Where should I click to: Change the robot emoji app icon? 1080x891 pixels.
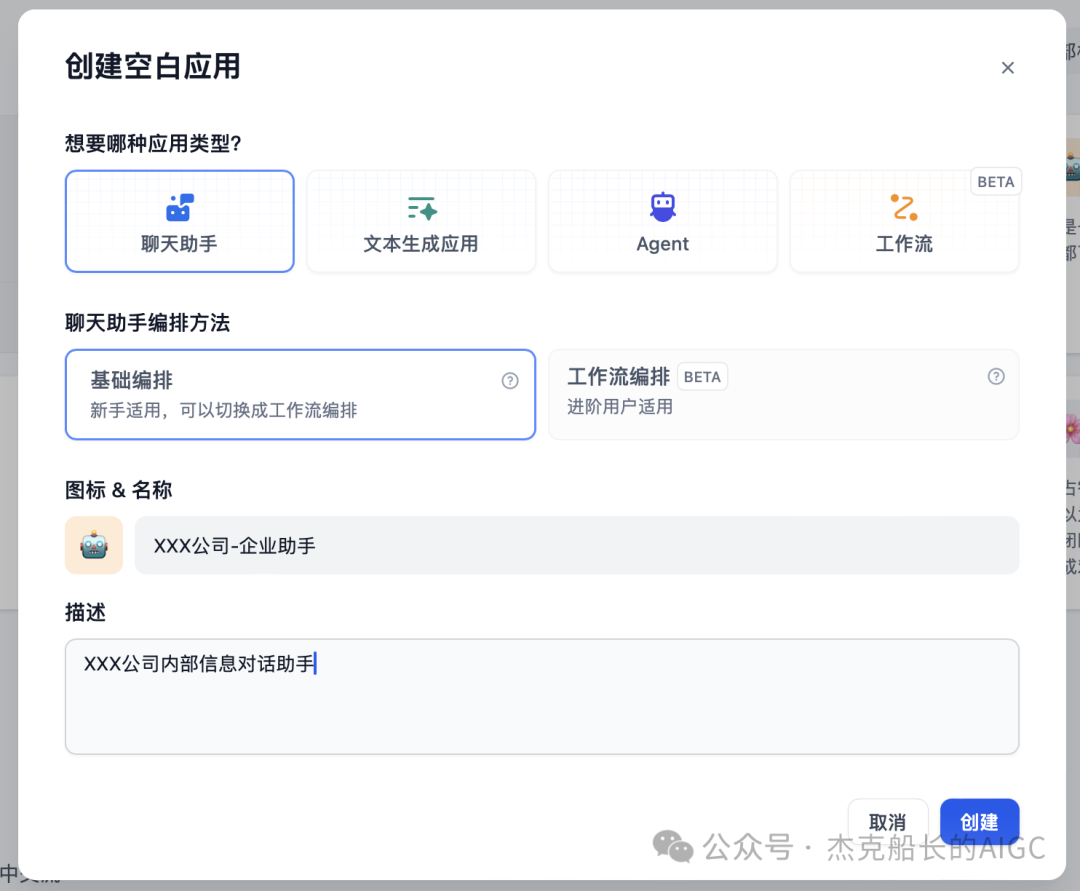(94, 545)
